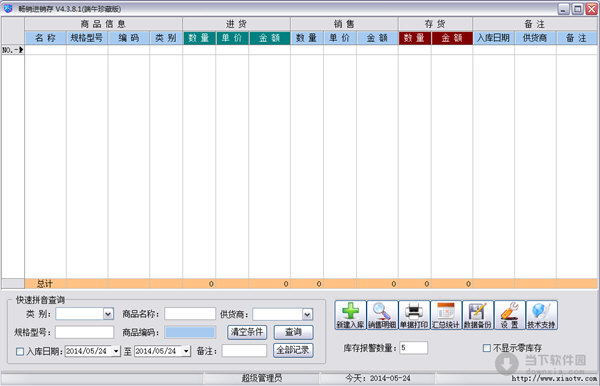
Task: Focus the 备注 query input field
Action: pos(244,351)
